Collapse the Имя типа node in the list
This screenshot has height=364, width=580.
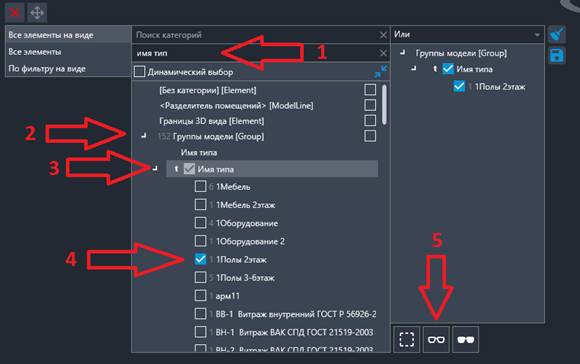coord(155,169)
